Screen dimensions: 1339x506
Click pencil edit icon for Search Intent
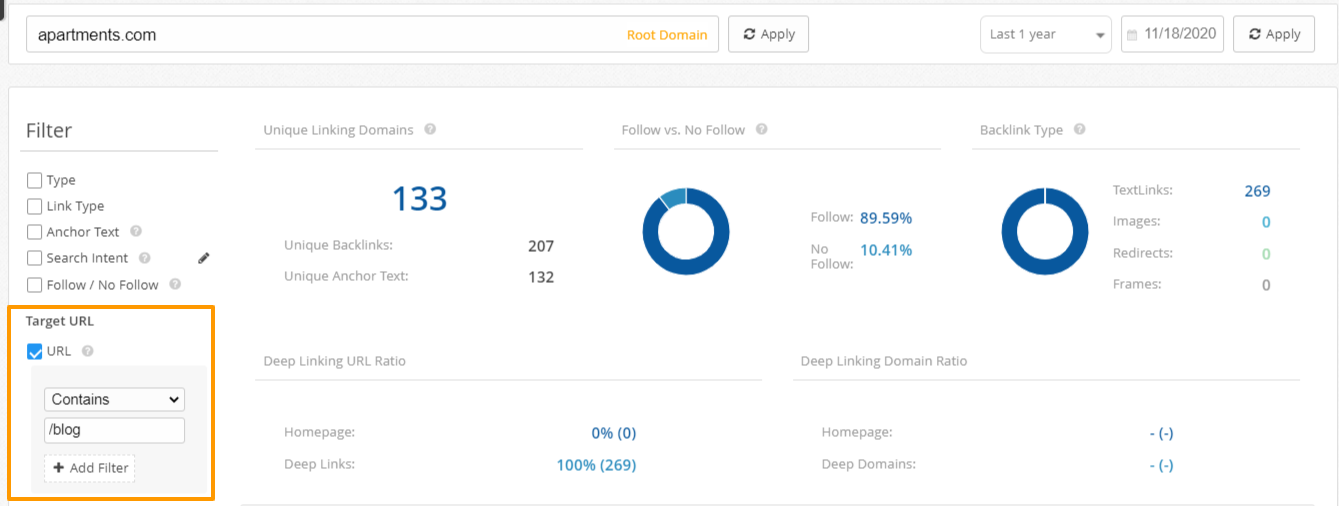tap(204, 258)
